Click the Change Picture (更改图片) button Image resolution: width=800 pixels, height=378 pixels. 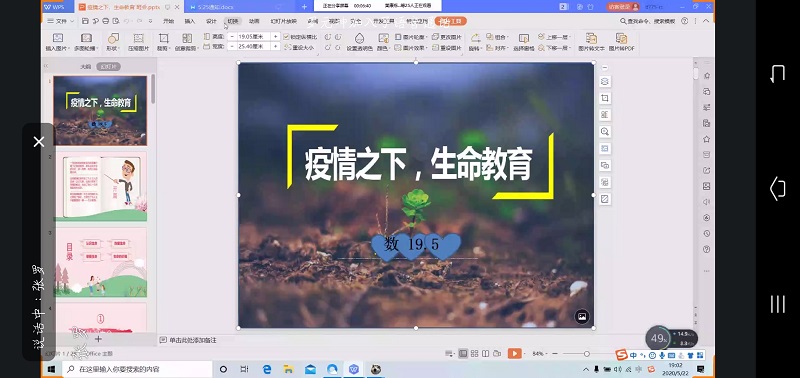447,37
